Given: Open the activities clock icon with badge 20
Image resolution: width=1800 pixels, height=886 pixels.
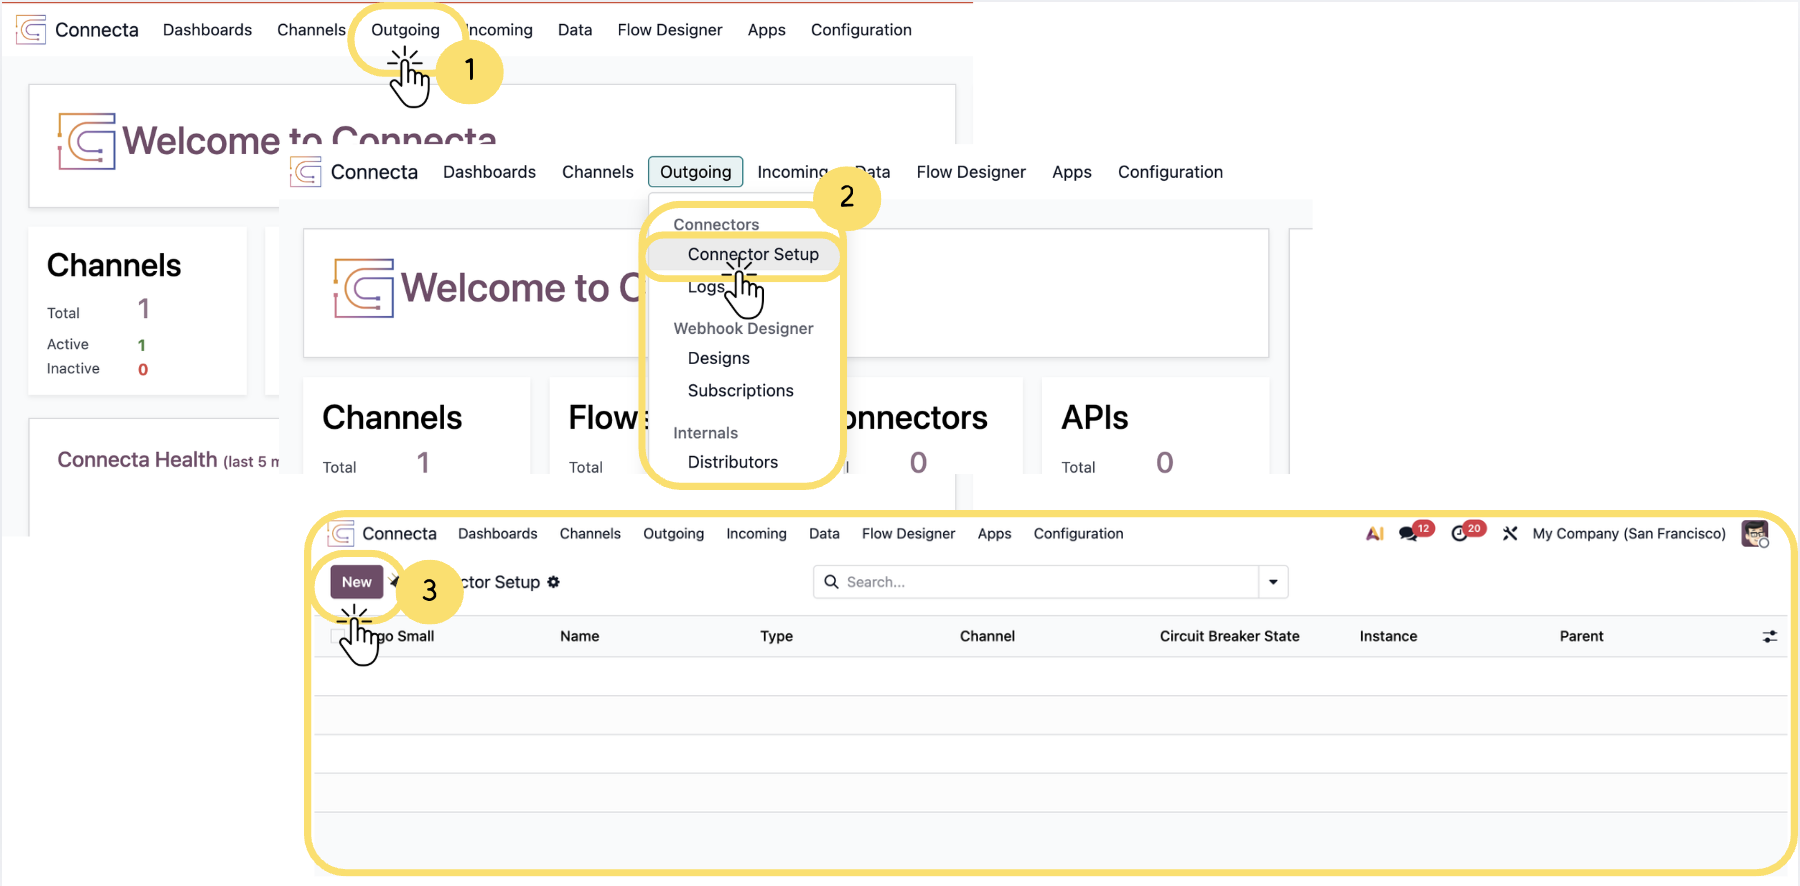Looking at the screenshot, I should pos(1460,534).
